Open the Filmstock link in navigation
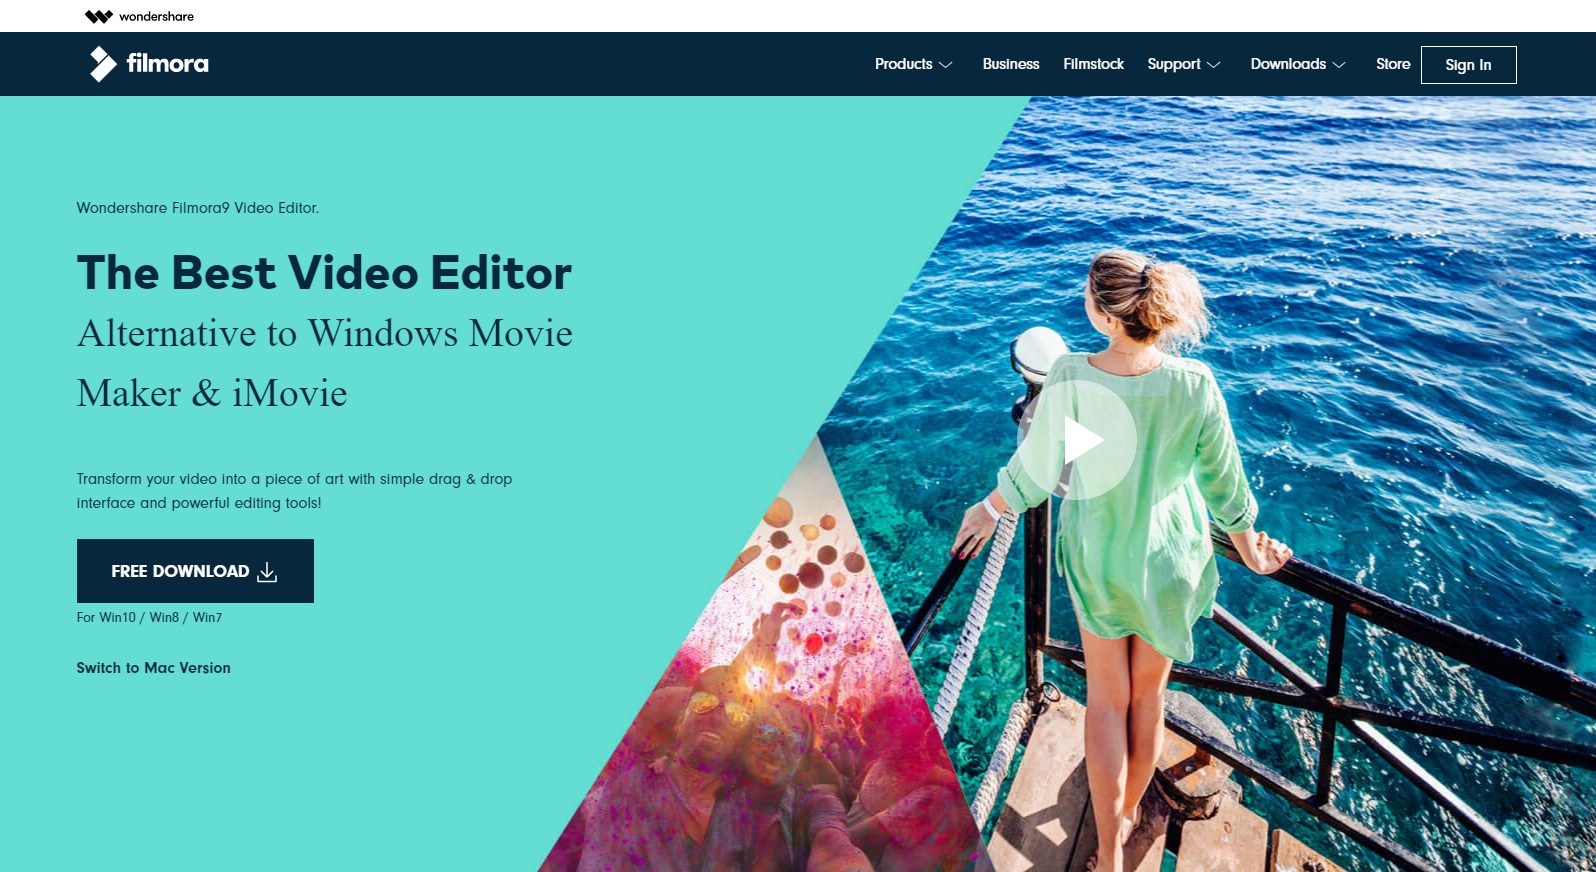 [x=1093, y=64]
